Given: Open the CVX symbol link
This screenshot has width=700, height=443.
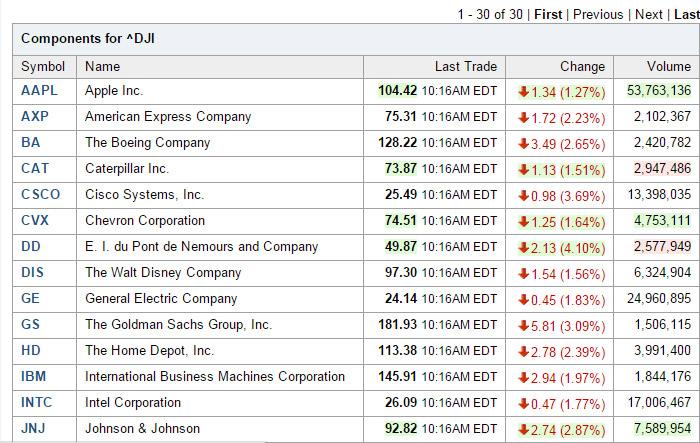Looking at the screenshot, I should click(x=35, y=221).
